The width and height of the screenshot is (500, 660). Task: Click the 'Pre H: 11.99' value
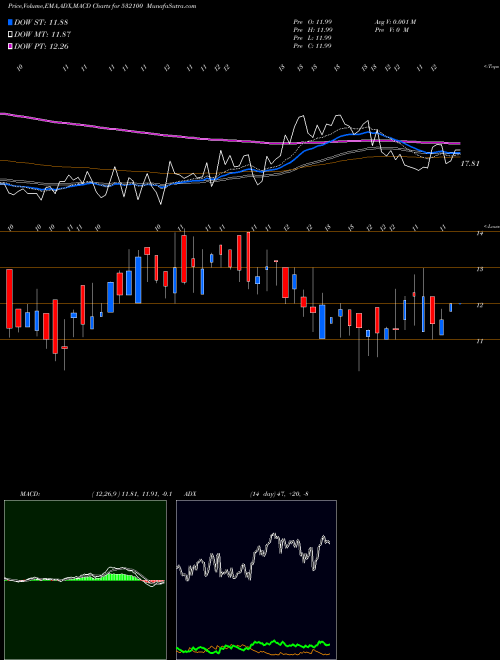313,30
